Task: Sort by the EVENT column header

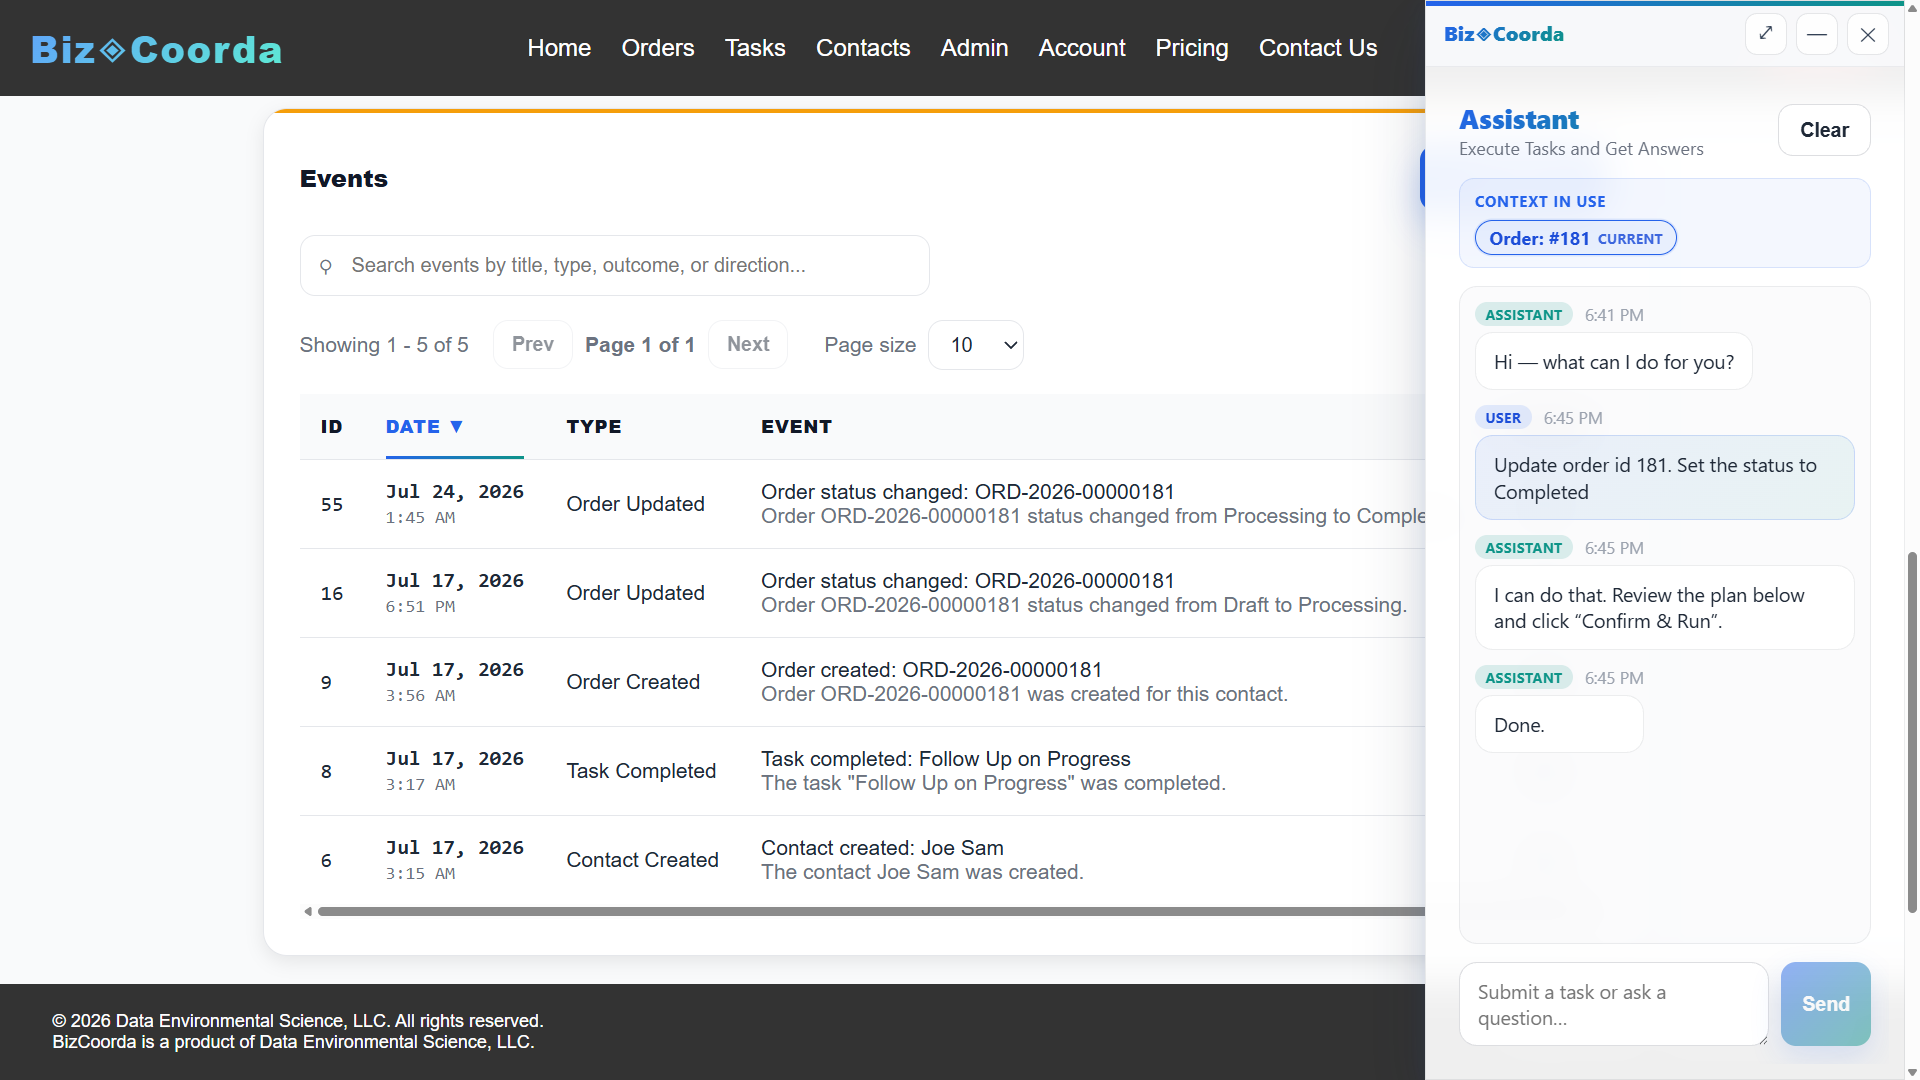Action: pos(796,427)
